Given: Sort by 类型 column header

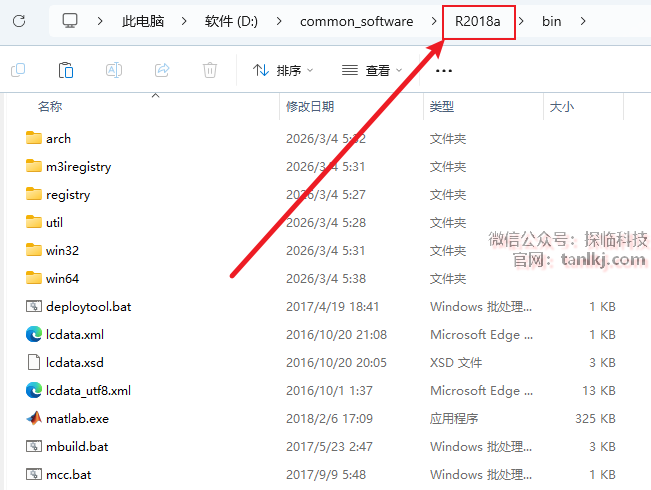Looking at the screenshot, I should tap(442, 107).
